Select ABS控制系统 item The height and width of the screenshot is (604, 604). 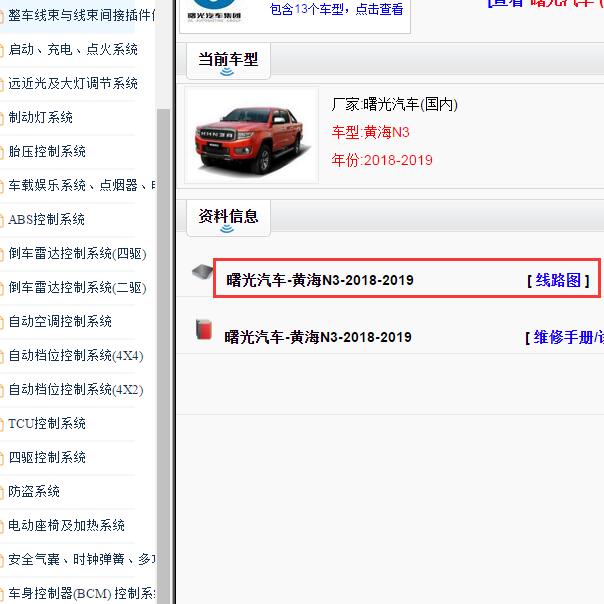46,219
